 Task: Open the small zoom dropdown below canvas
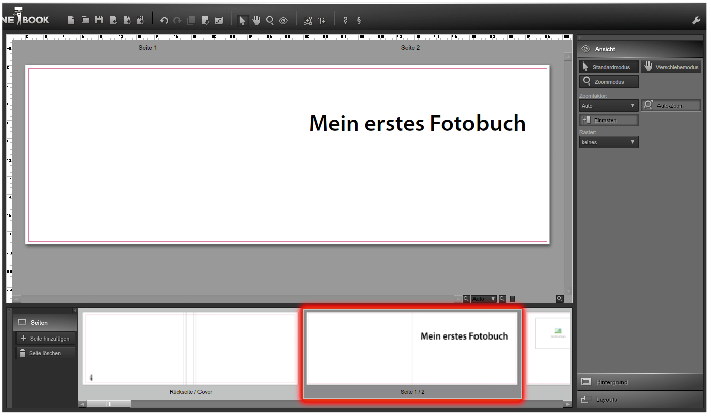484,299
